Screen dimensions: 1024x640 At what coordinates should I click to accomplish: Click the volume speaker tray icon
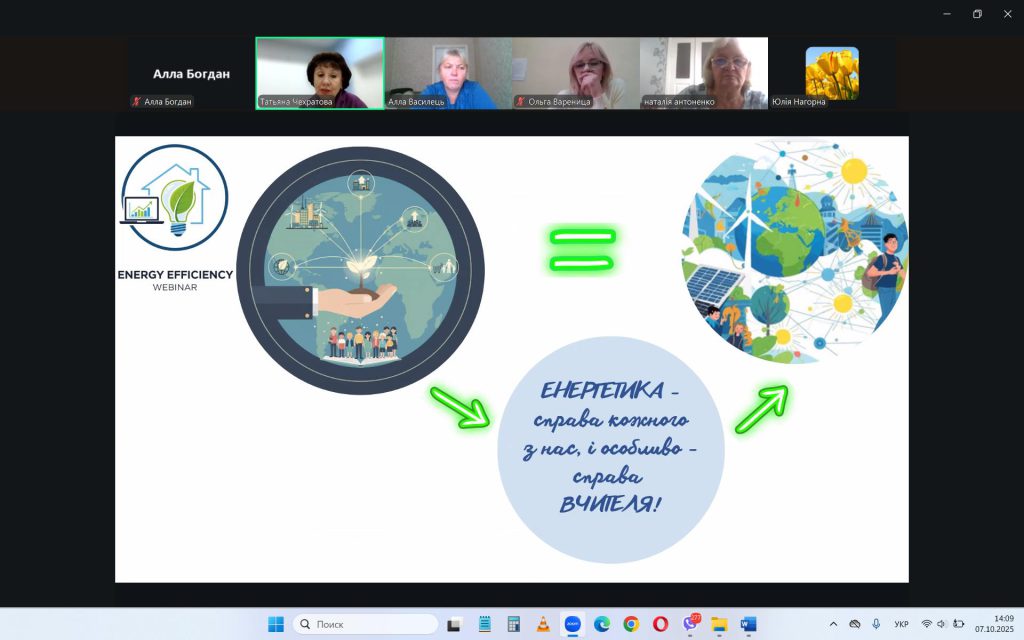[942, 624]
